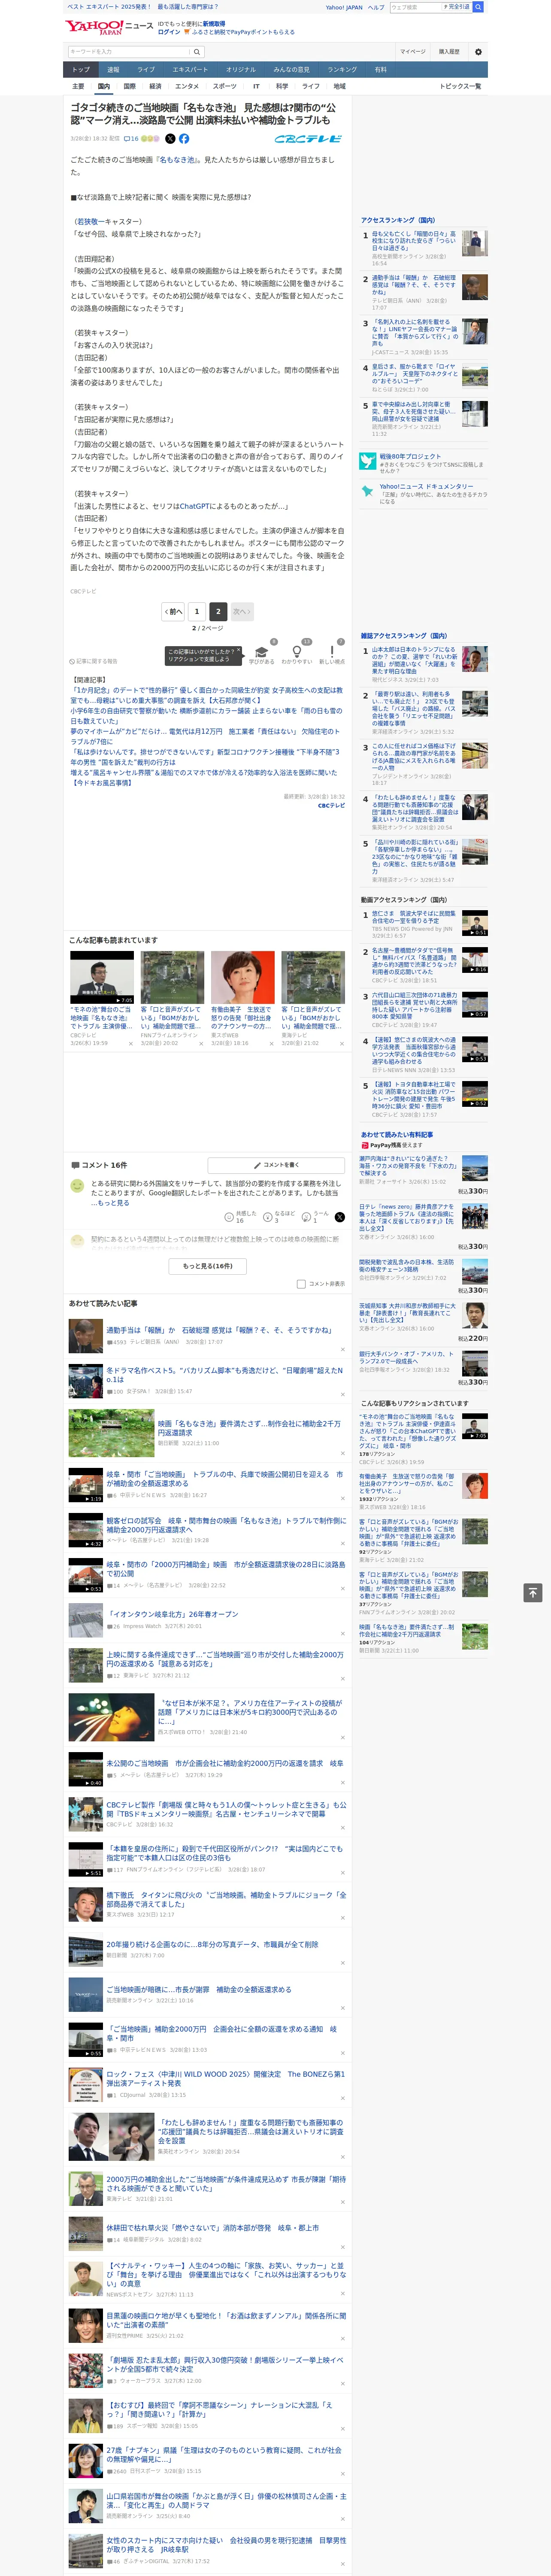
Task: Click the search magnifier beside the keyword field
Action: click(x=197, y=52)
